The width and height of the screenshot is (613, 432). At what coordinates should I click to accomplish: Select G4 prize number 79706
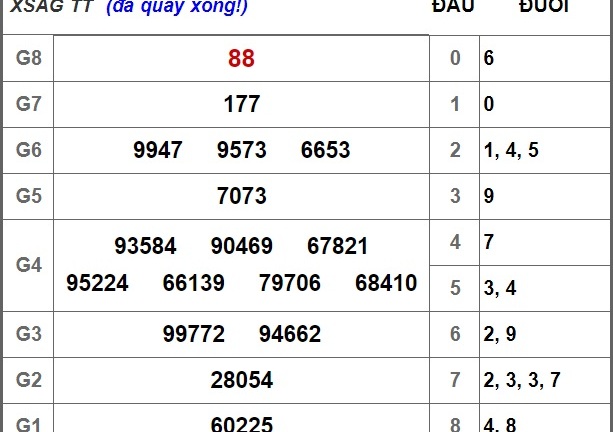289,283
